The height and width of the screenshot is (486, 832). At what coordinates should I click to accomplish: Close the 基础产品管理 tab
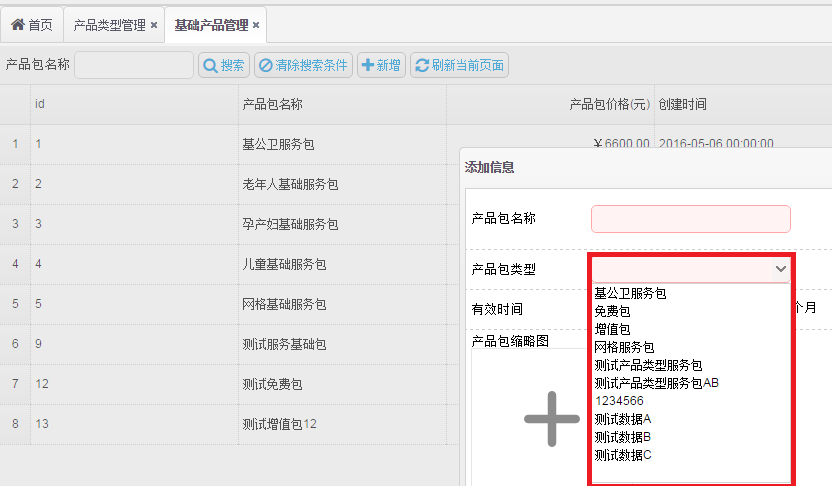point(256,25)
